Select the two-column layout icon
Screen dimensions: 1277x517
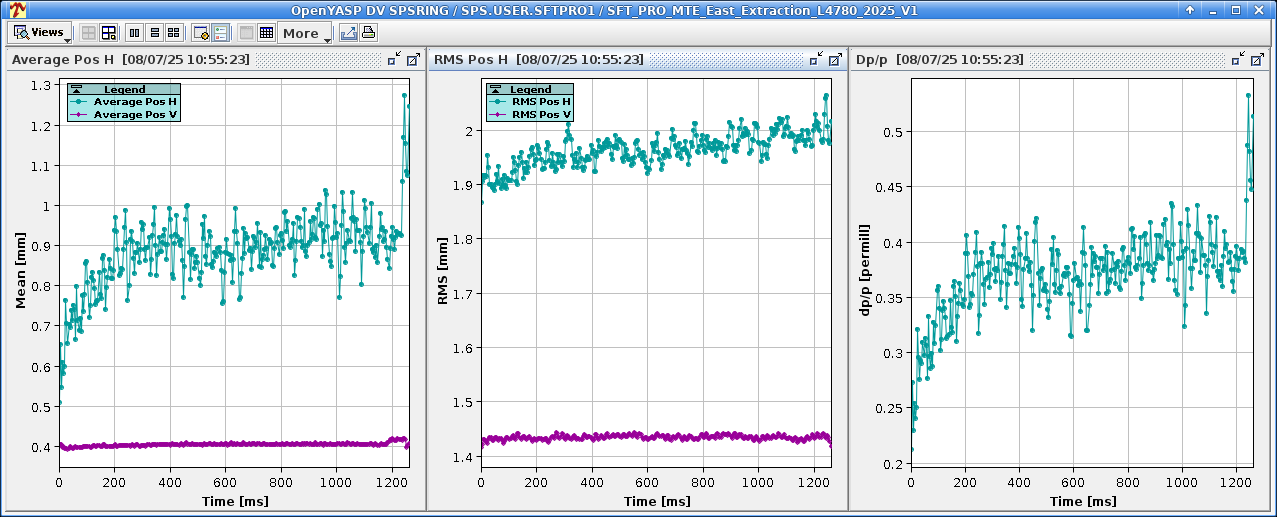[x=135, y=33]
